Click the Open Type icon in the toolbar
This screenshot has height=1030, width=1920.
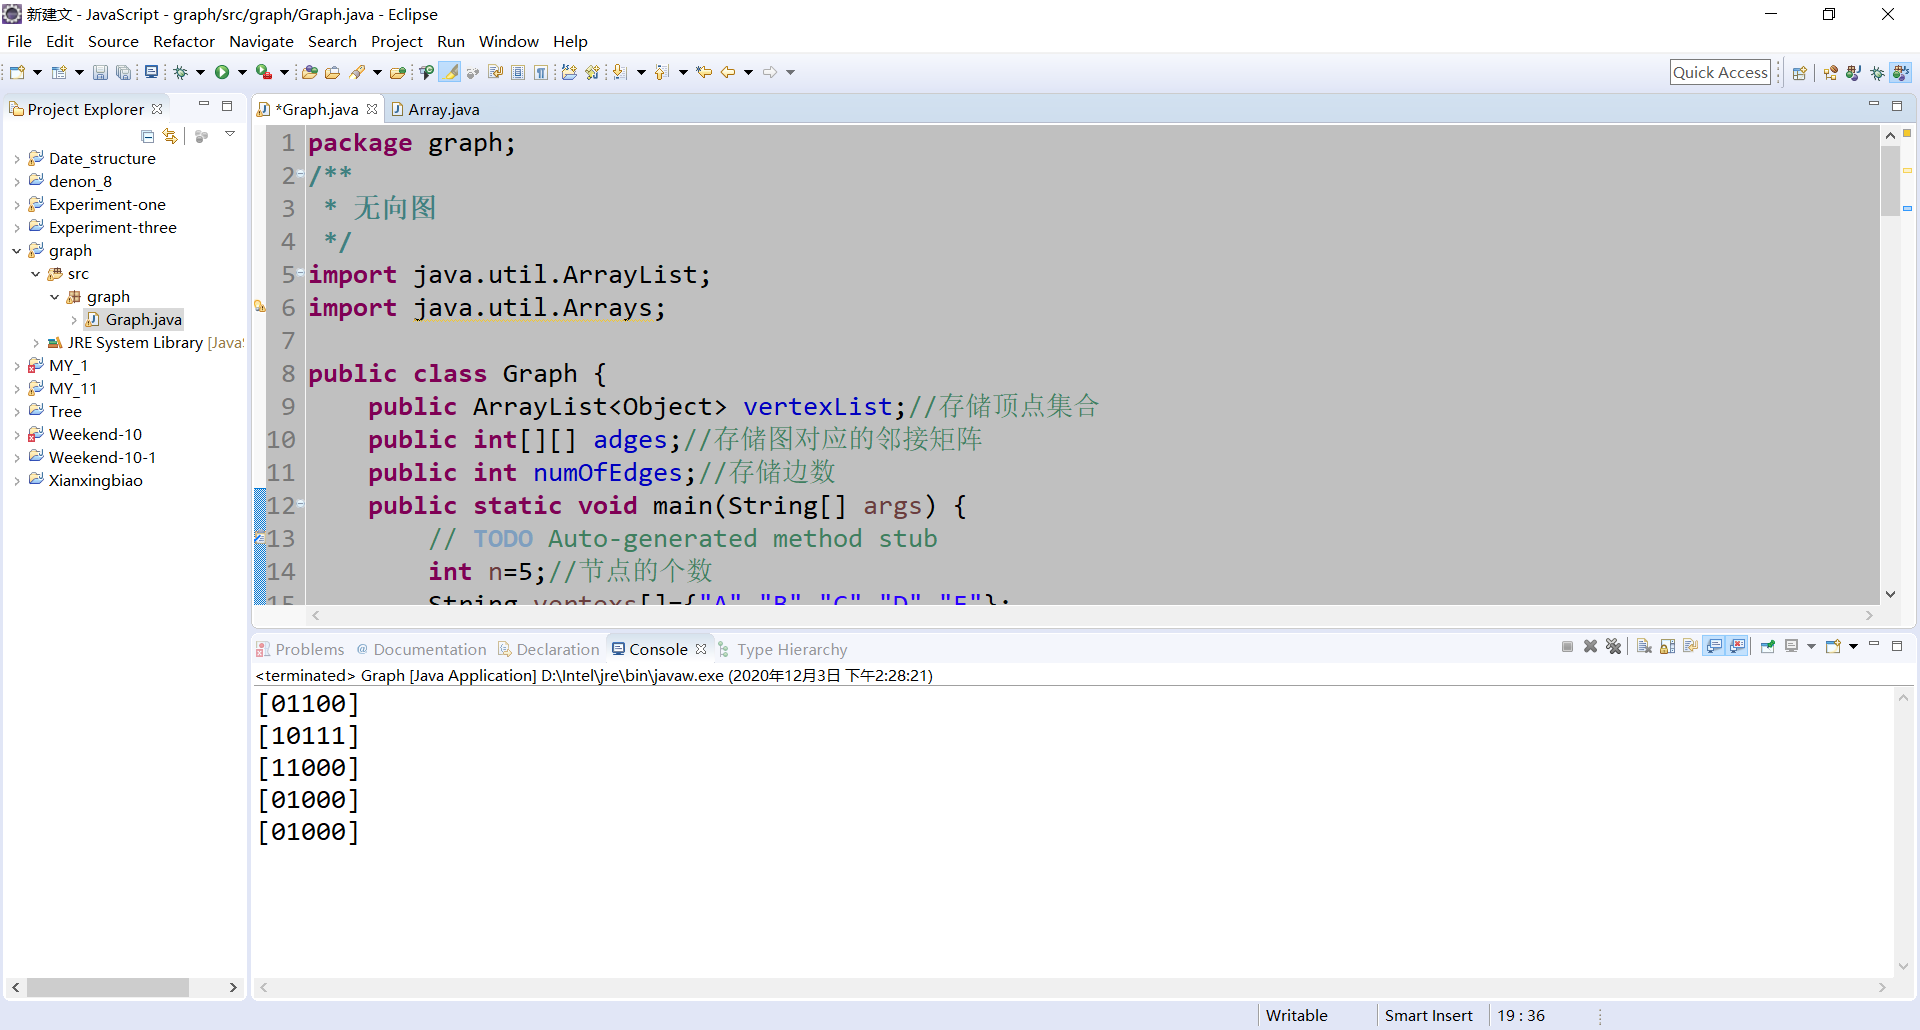pos(310,72)
